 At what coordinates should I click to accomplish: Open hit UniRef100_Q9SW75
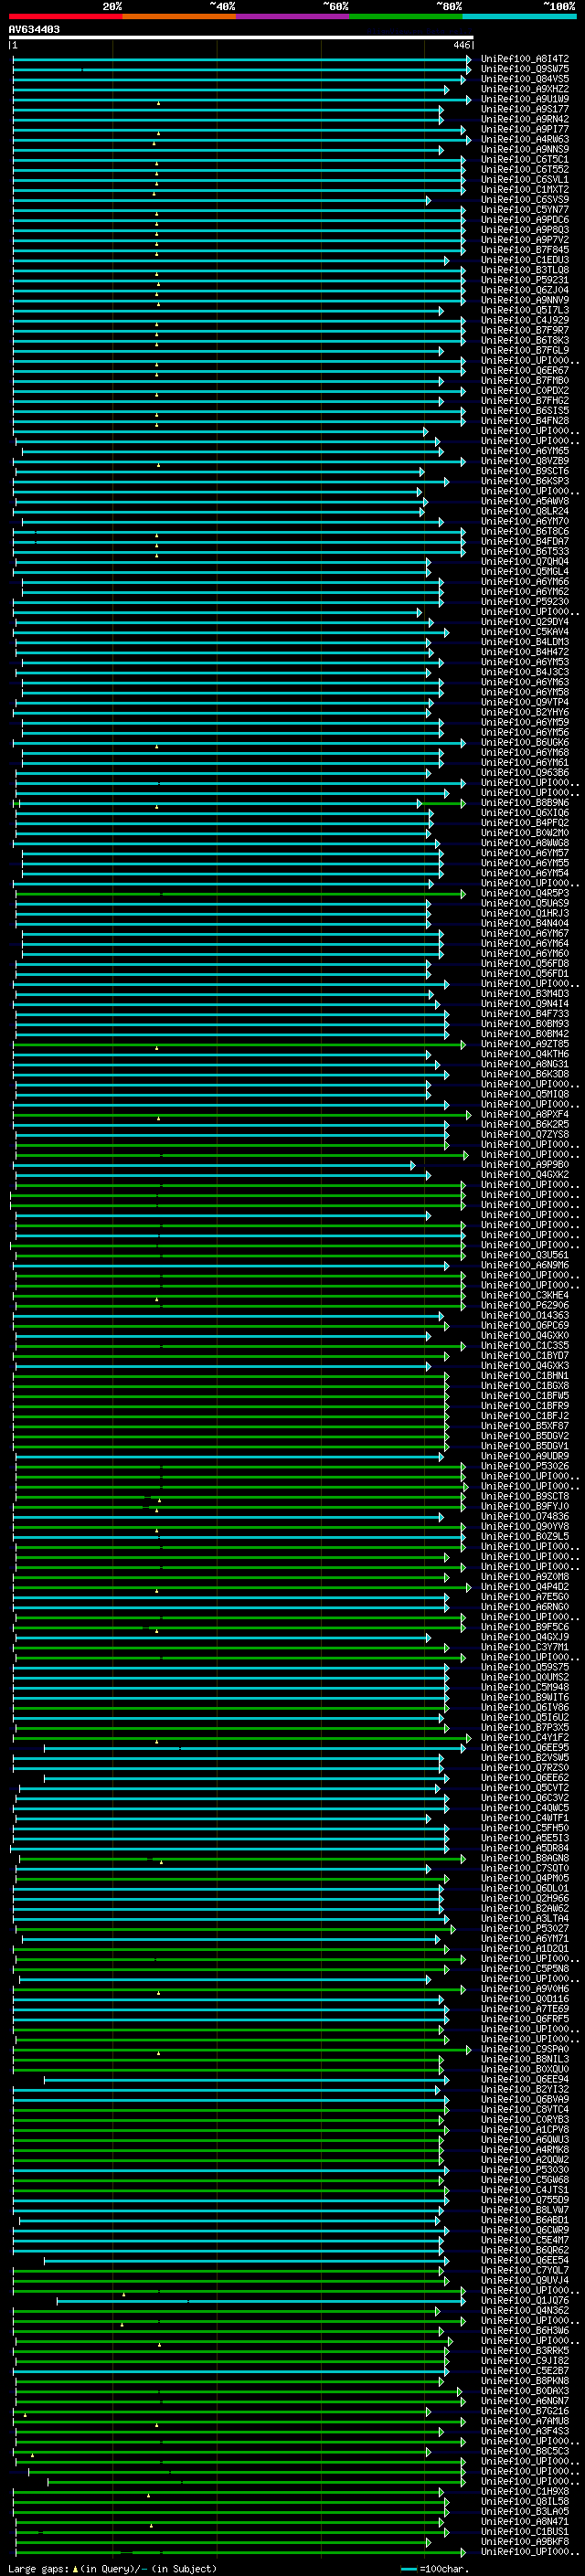[x=525, y=69]
